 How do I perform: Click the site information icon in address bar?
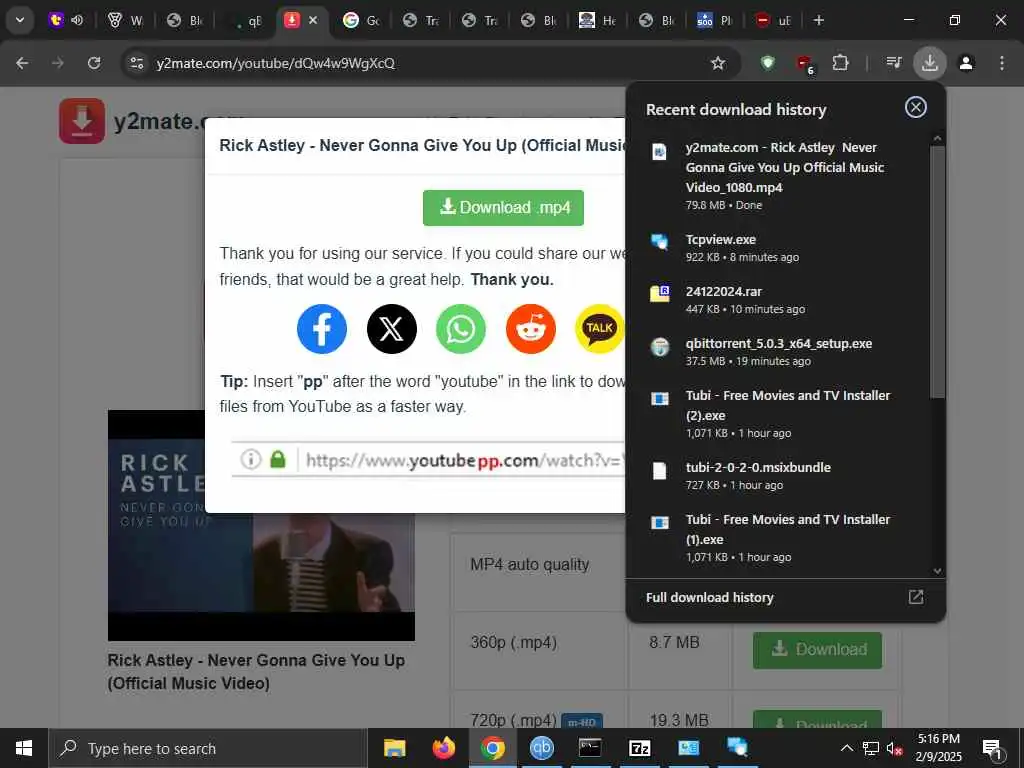coord(136,63)
